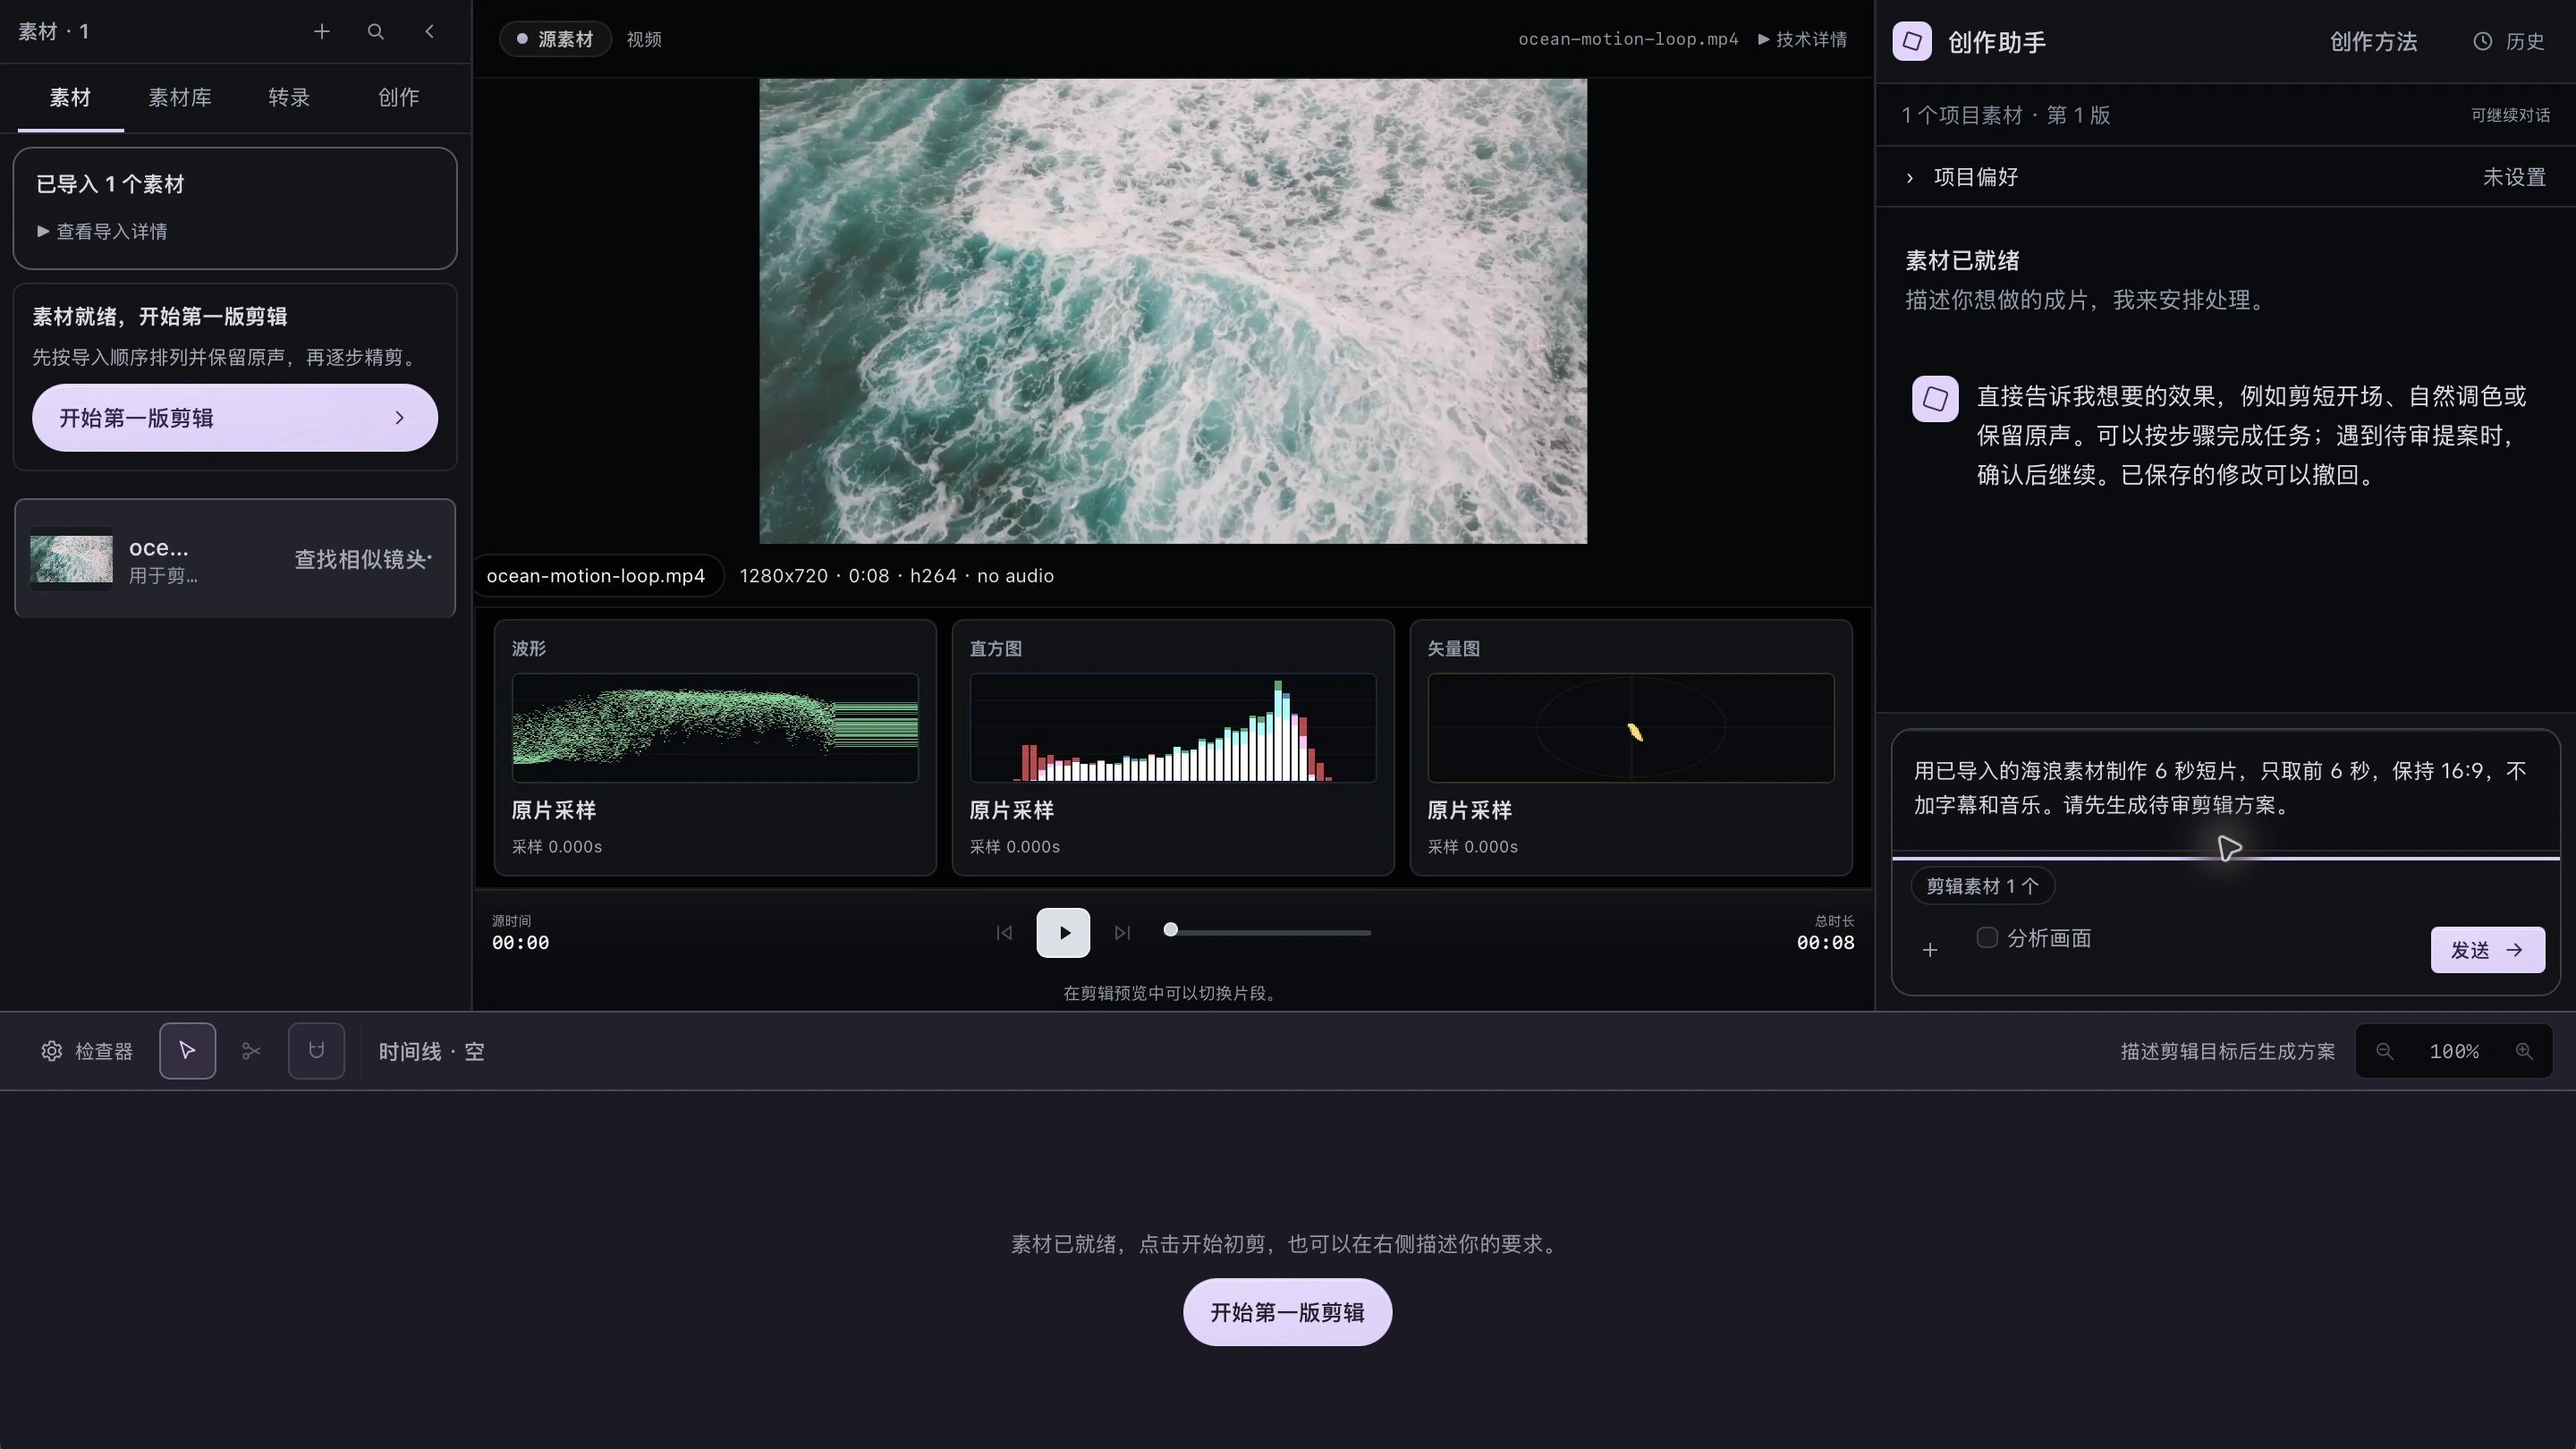This screenshot has height=1449, width=2576.
Task: Select the scissors cut tool
Action: (251, 1051)
